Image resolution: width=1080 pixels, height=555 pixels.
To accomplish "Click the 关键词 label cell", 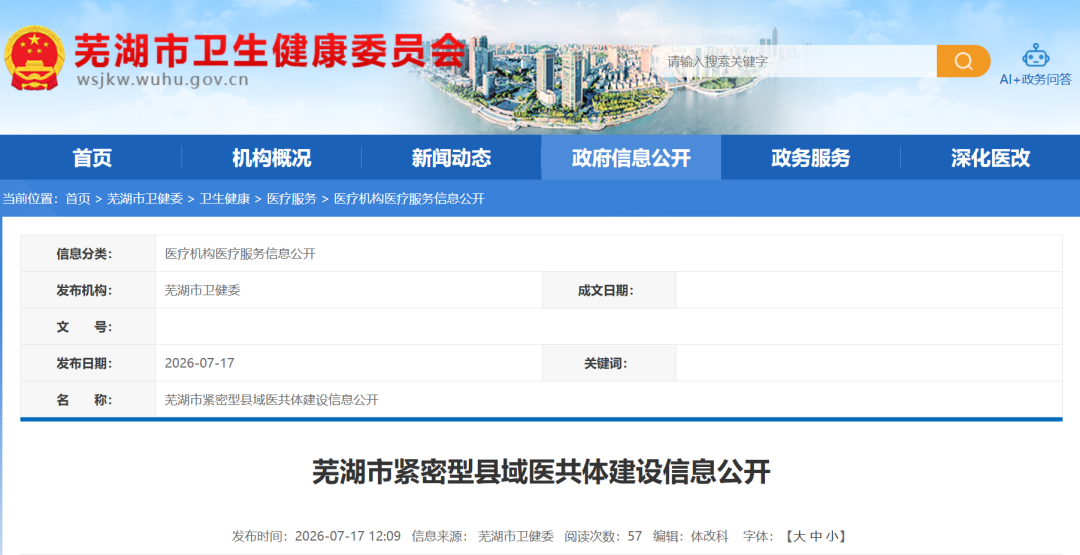I will tap(609, 363).
